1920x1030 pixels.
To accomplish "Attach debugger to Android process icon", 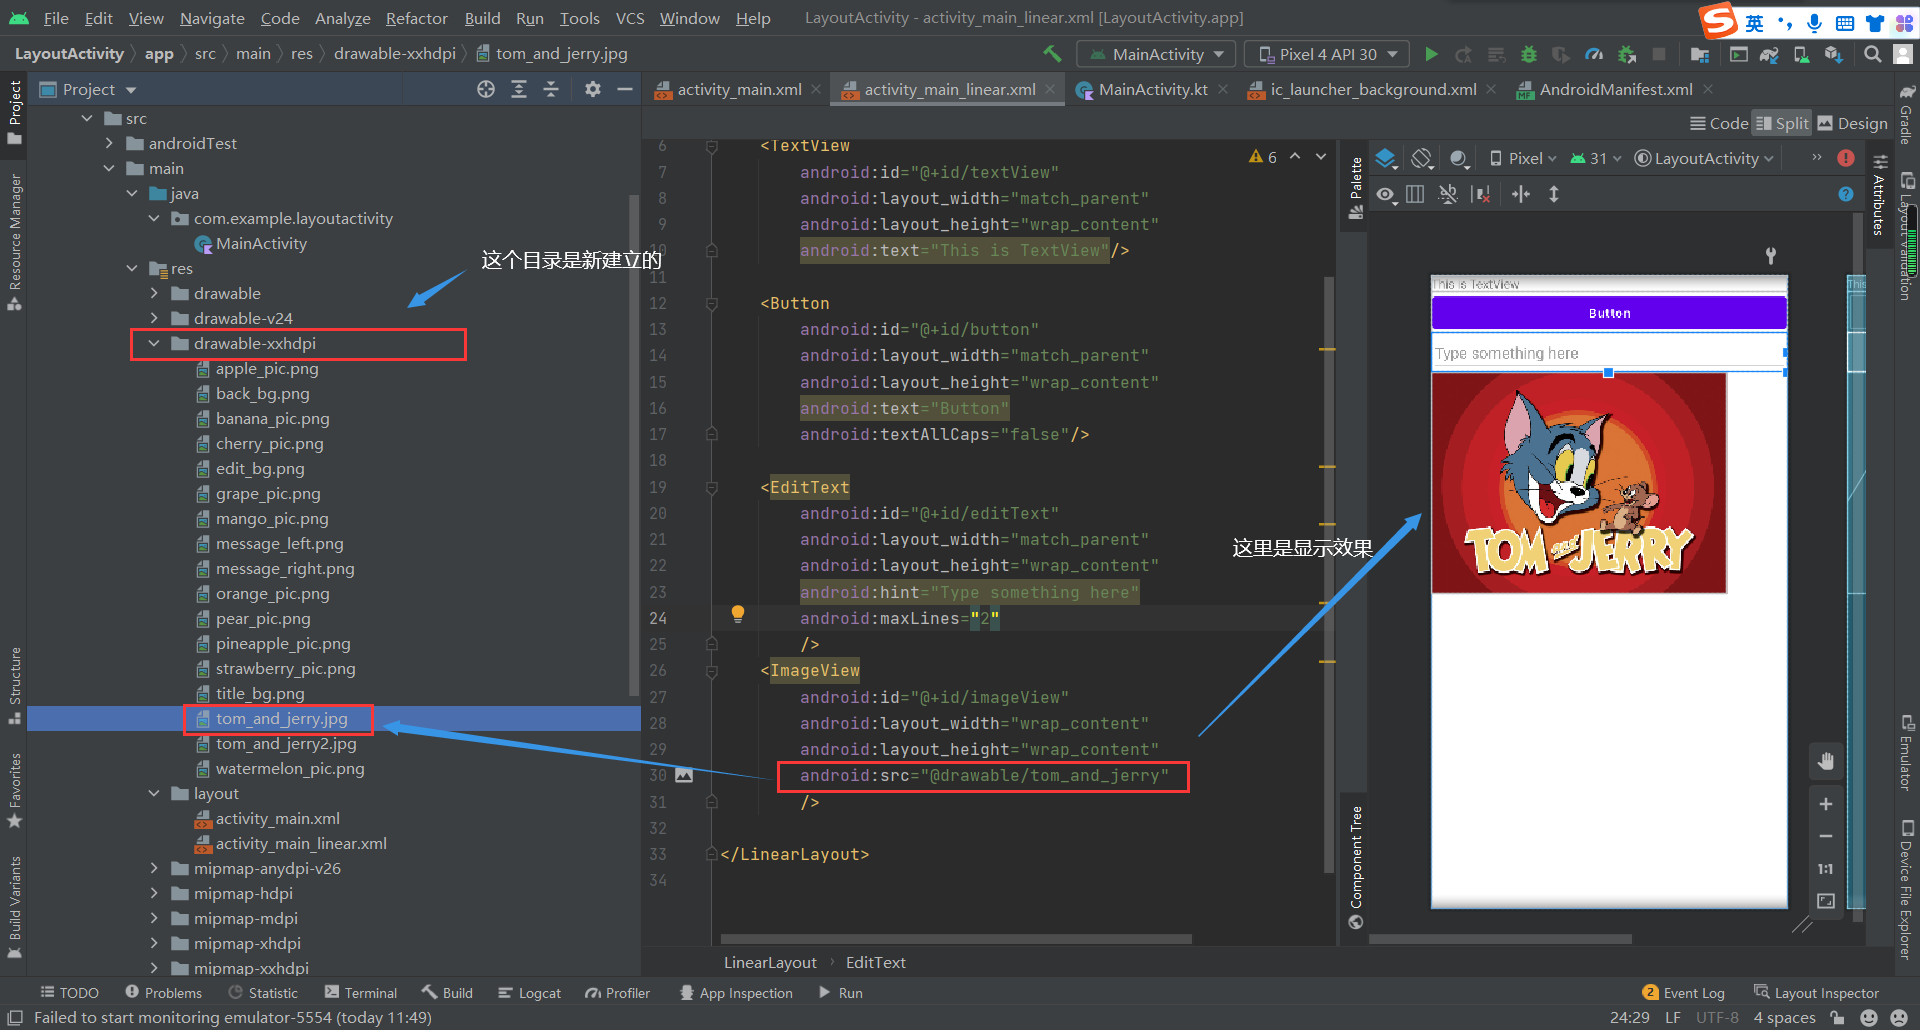I will coord(1627,54).
